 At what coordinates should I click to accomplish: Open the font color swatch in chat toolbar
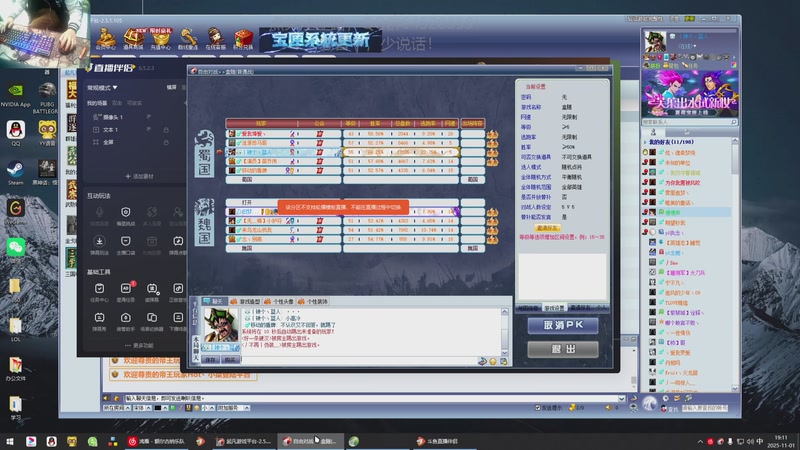tap(158, 408)
